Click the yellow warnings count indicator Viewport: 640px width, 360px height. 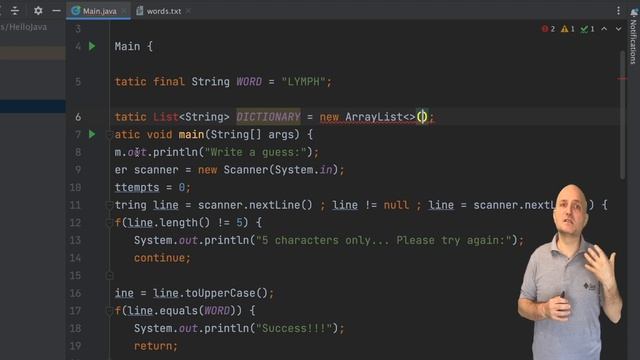(x=568, y=29)
